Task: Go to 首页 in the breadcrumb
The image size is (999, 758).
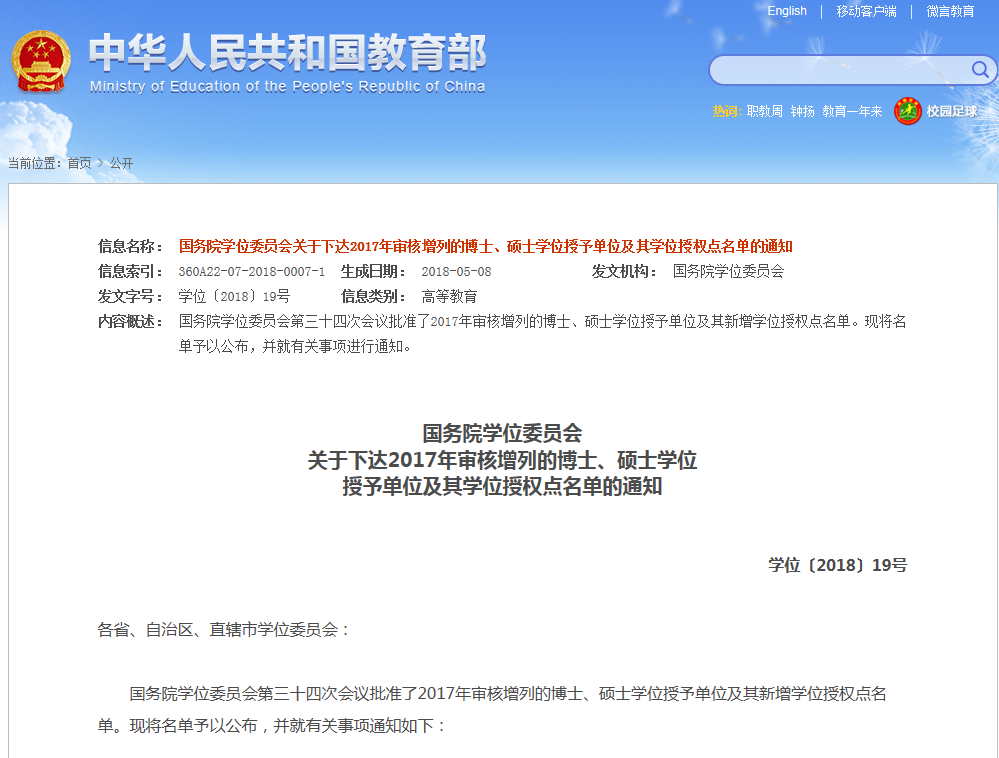Action: point(79,163)
